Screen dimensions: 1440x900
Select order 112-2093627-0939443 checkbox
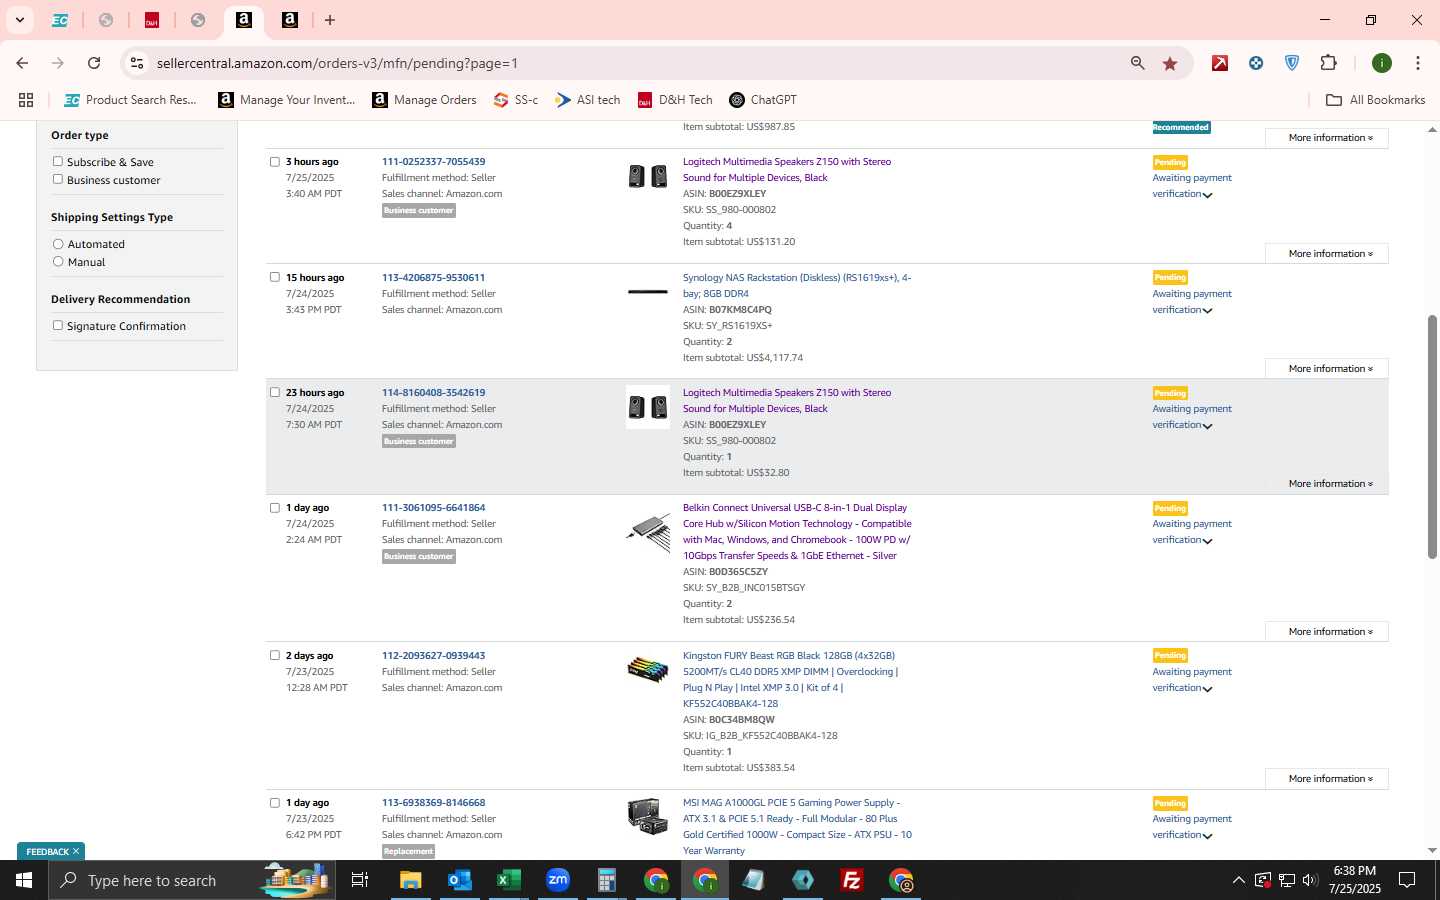(275, 655)
